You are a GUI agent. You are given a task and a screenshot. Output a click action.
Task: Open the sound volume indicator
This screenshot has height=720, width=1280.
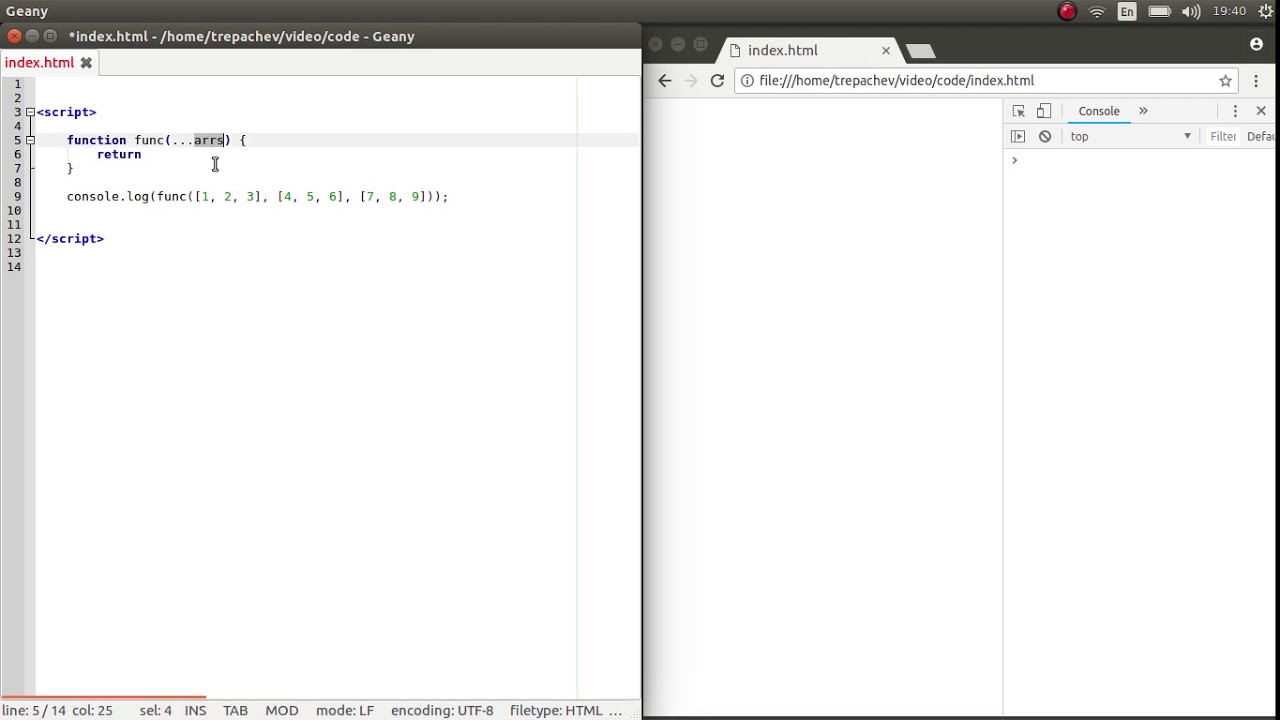pos(1190,12)
